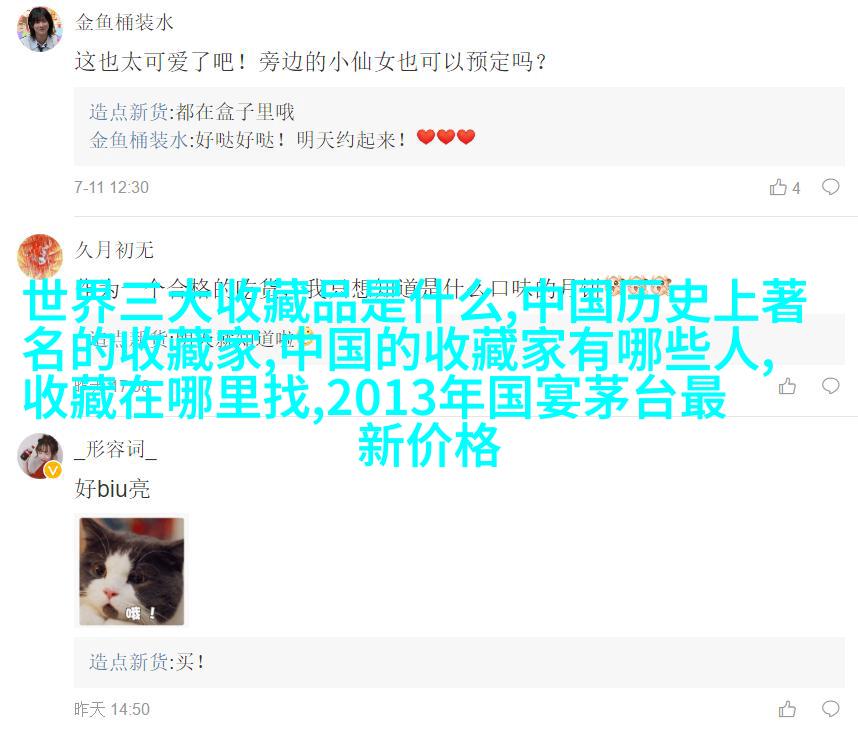Screen dimensions: 858x734
Task: Open 久月初无's profile avatar
Action: point(39,257)
